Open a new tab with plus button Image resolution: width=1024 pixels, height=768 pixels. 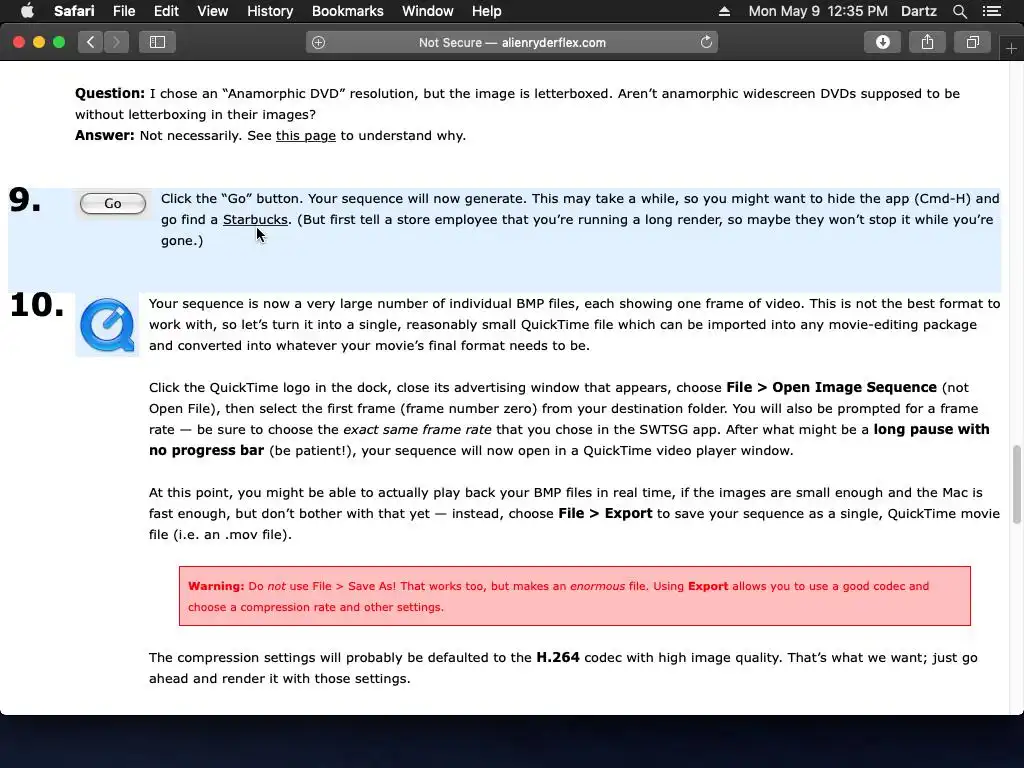(1011, 49)
